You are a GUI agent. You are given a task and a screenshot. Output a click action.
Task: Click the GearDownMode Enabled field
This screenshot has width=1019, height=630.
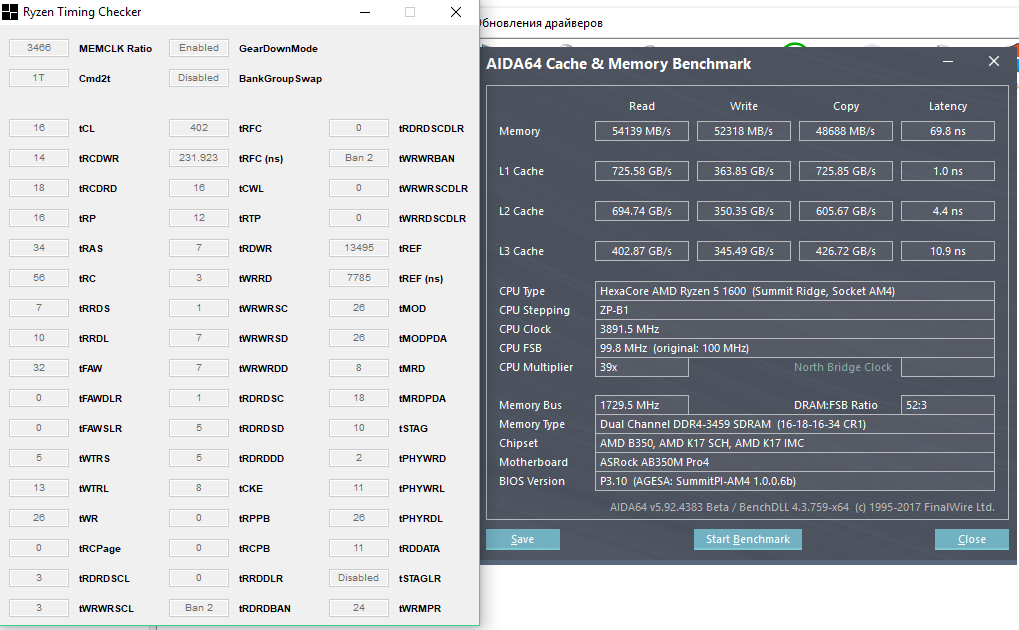click(199, 48)
